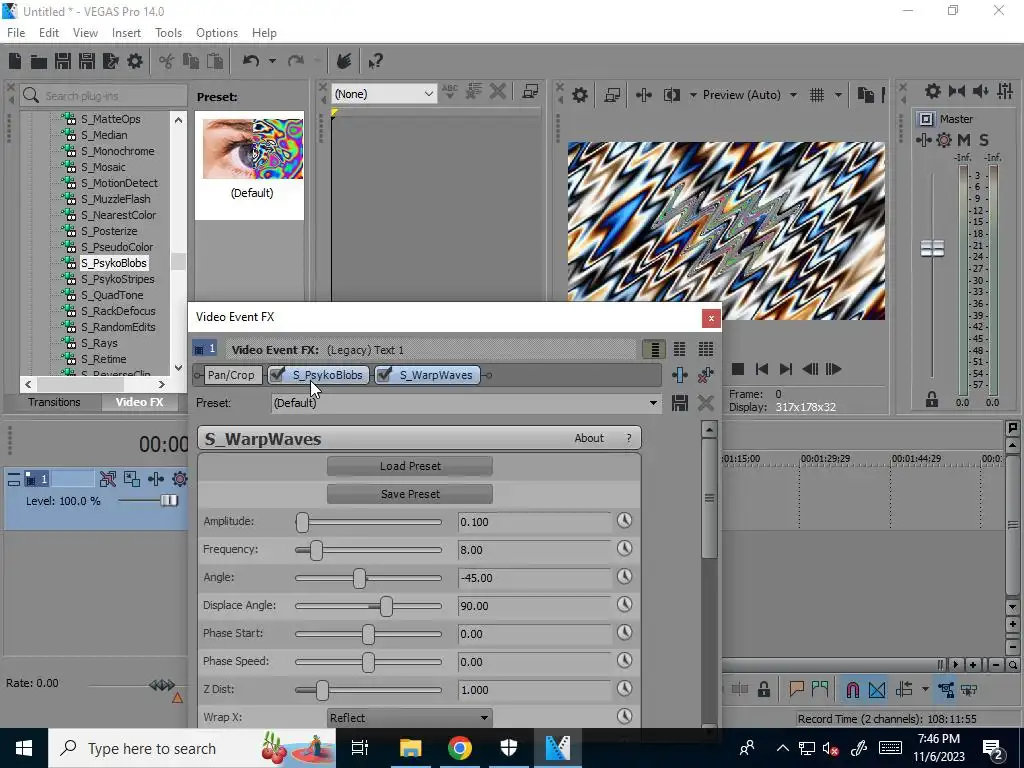Save preset using floppy disk icon
This screenshot has height=768, width=1024.
680,403
